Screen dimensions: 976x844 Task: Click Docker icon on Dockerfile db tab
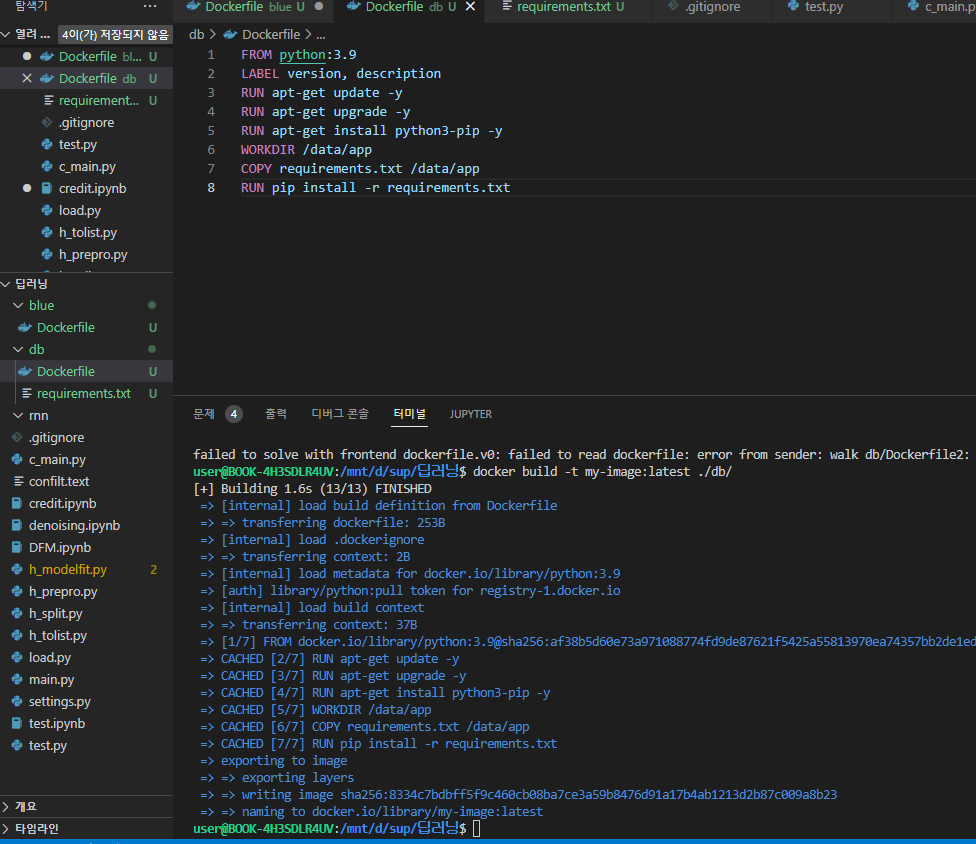pyautogui.click(x=354, y=6)
